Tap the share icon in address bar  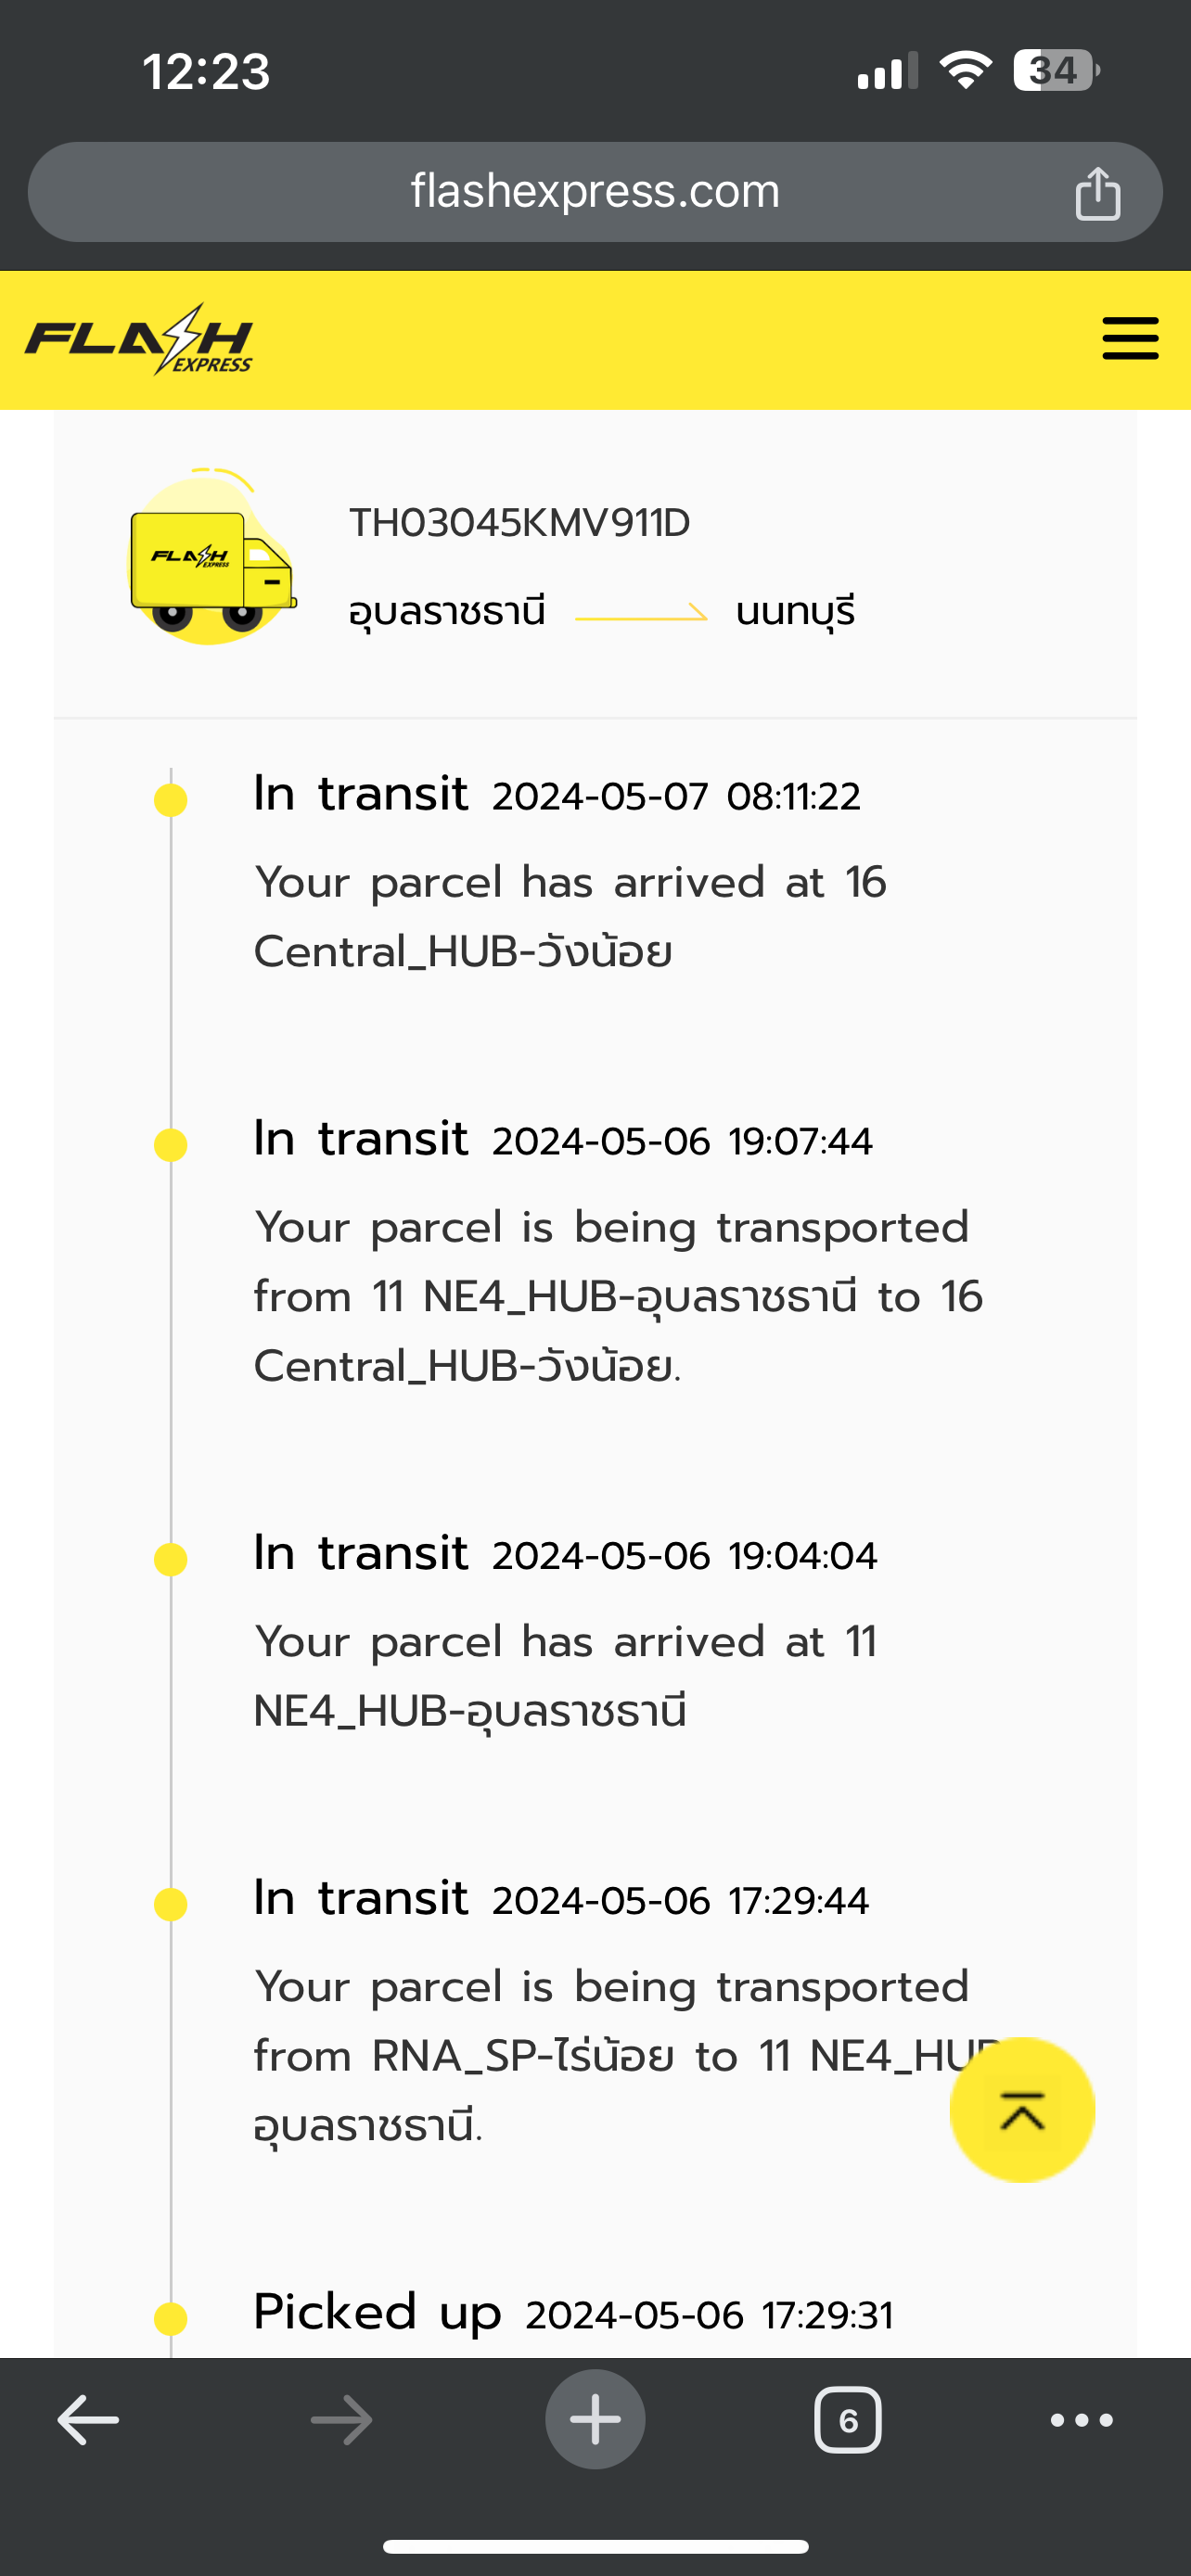(x=1097, y=193)
